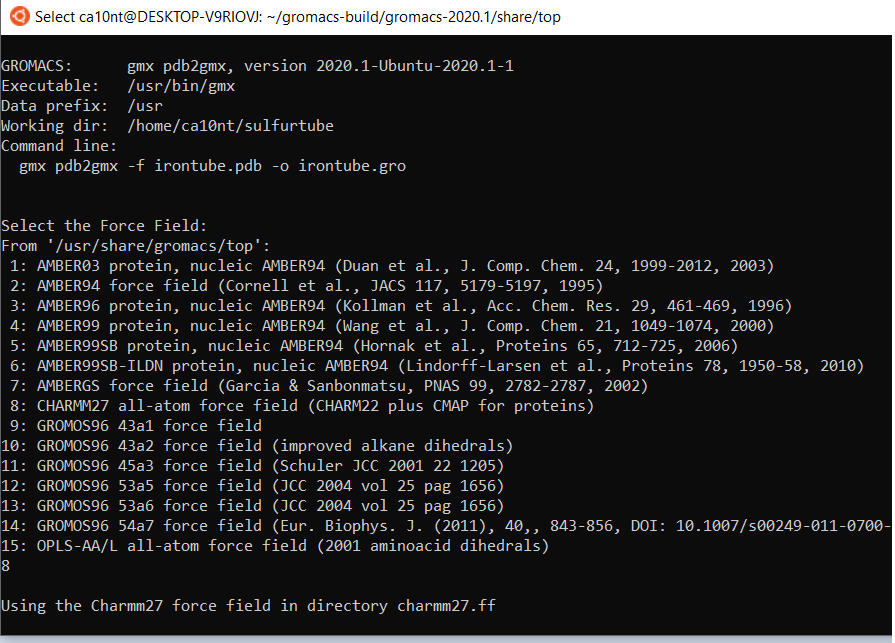This screenshot has width=895, height=643.
Task: Click the Ubuntu icon in the title bar
Action: click(x=19, y=17)
